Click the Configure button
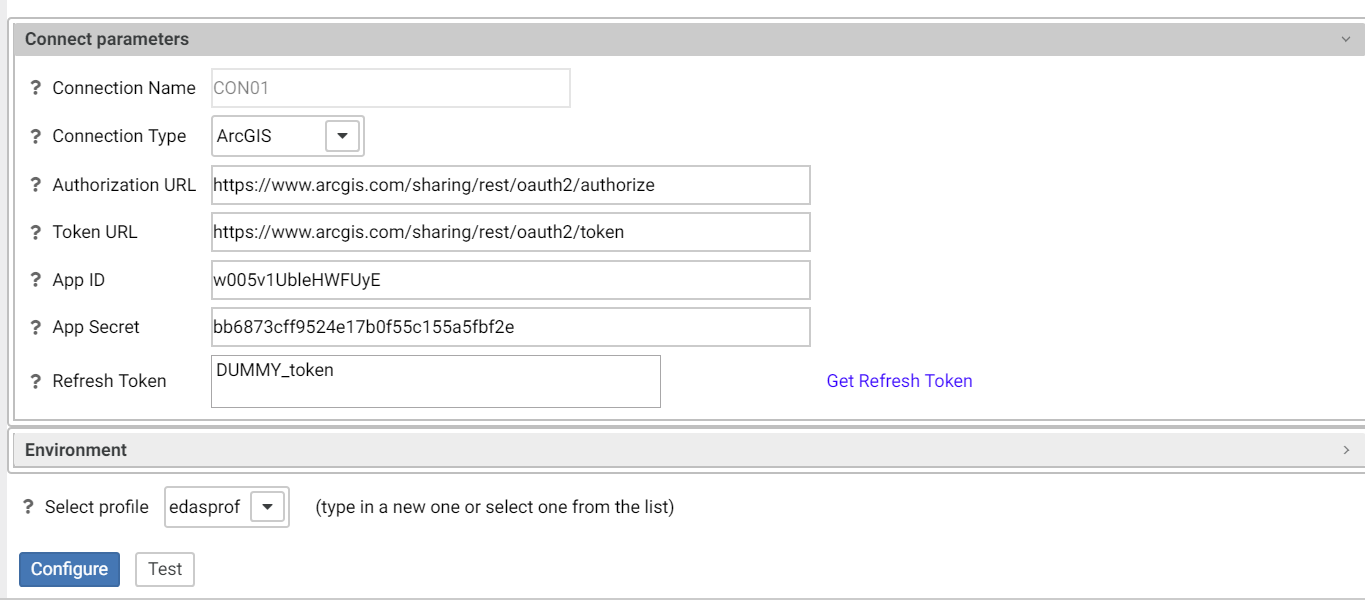Viewport: 1365px width, 603px height. (x=69, y=569)
